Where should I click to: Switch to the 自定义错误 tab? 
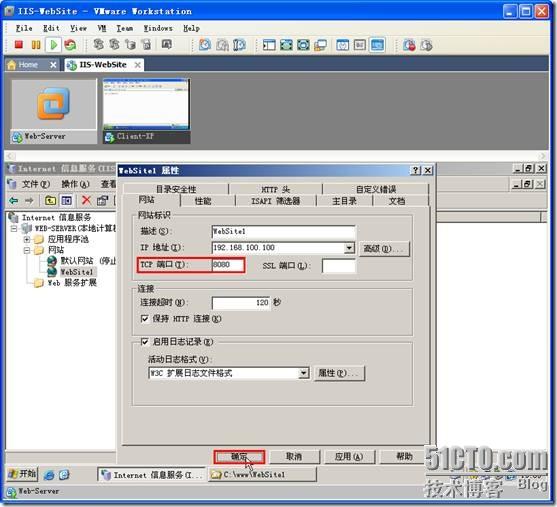376,189
